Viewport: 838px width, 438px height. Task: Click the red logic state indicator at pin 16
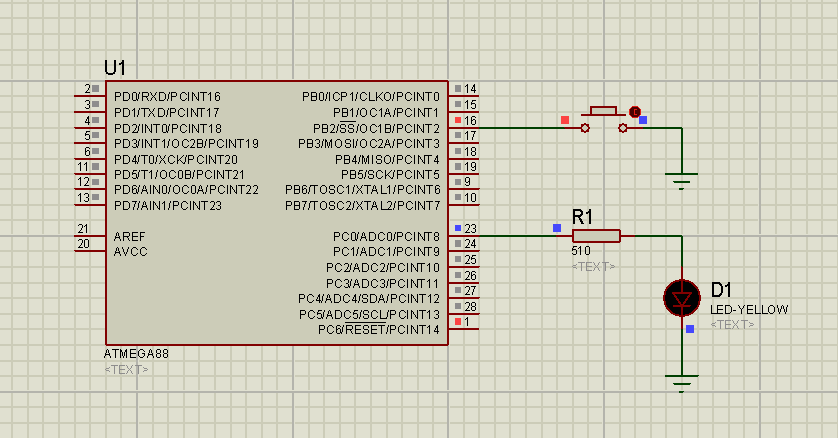pos(458,120)
